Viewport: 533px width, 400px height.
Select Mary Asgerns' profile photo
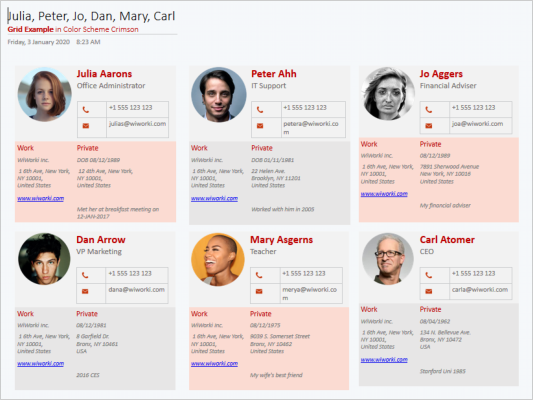pos(218,259)
